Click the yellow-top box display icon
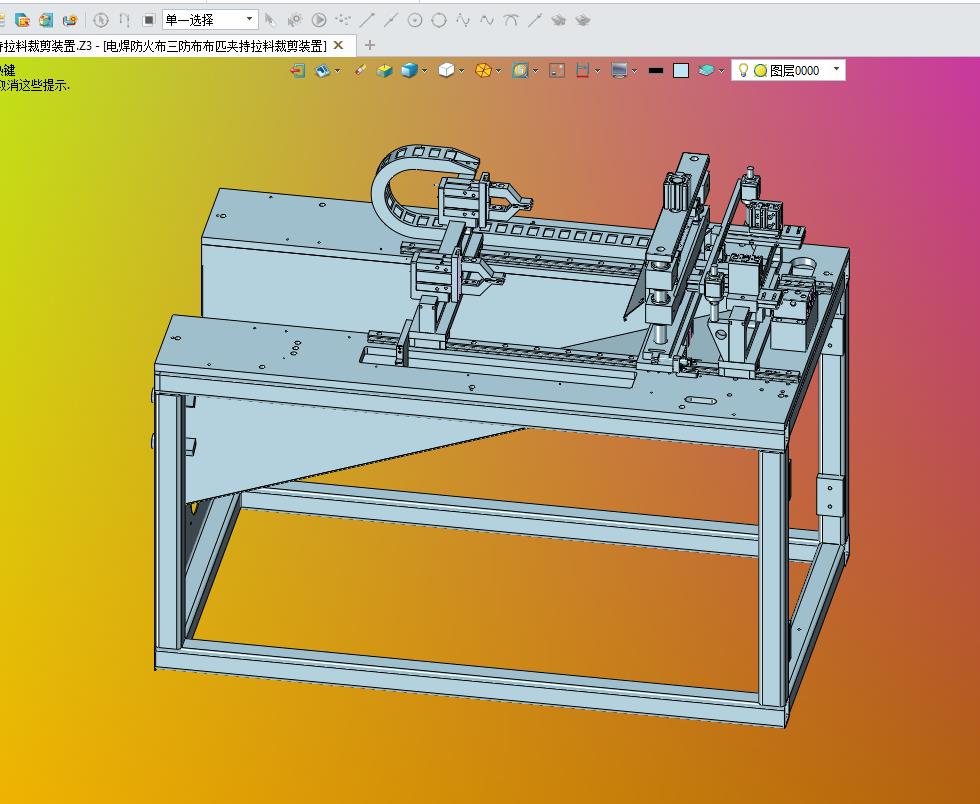 384,71
